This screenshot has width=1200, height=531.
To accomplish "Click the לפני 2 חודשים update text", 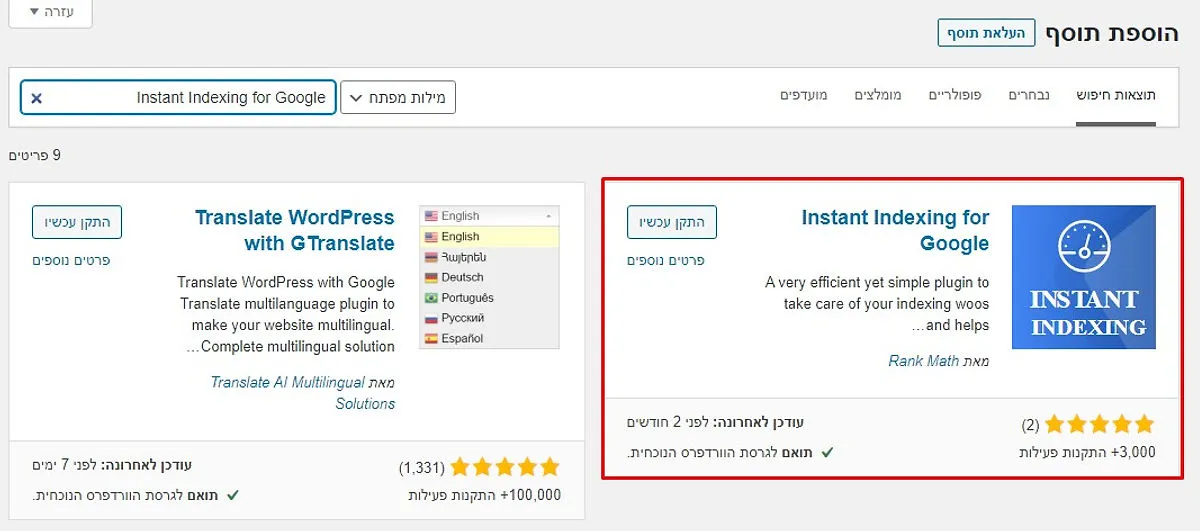I will [x=670, y=423].
